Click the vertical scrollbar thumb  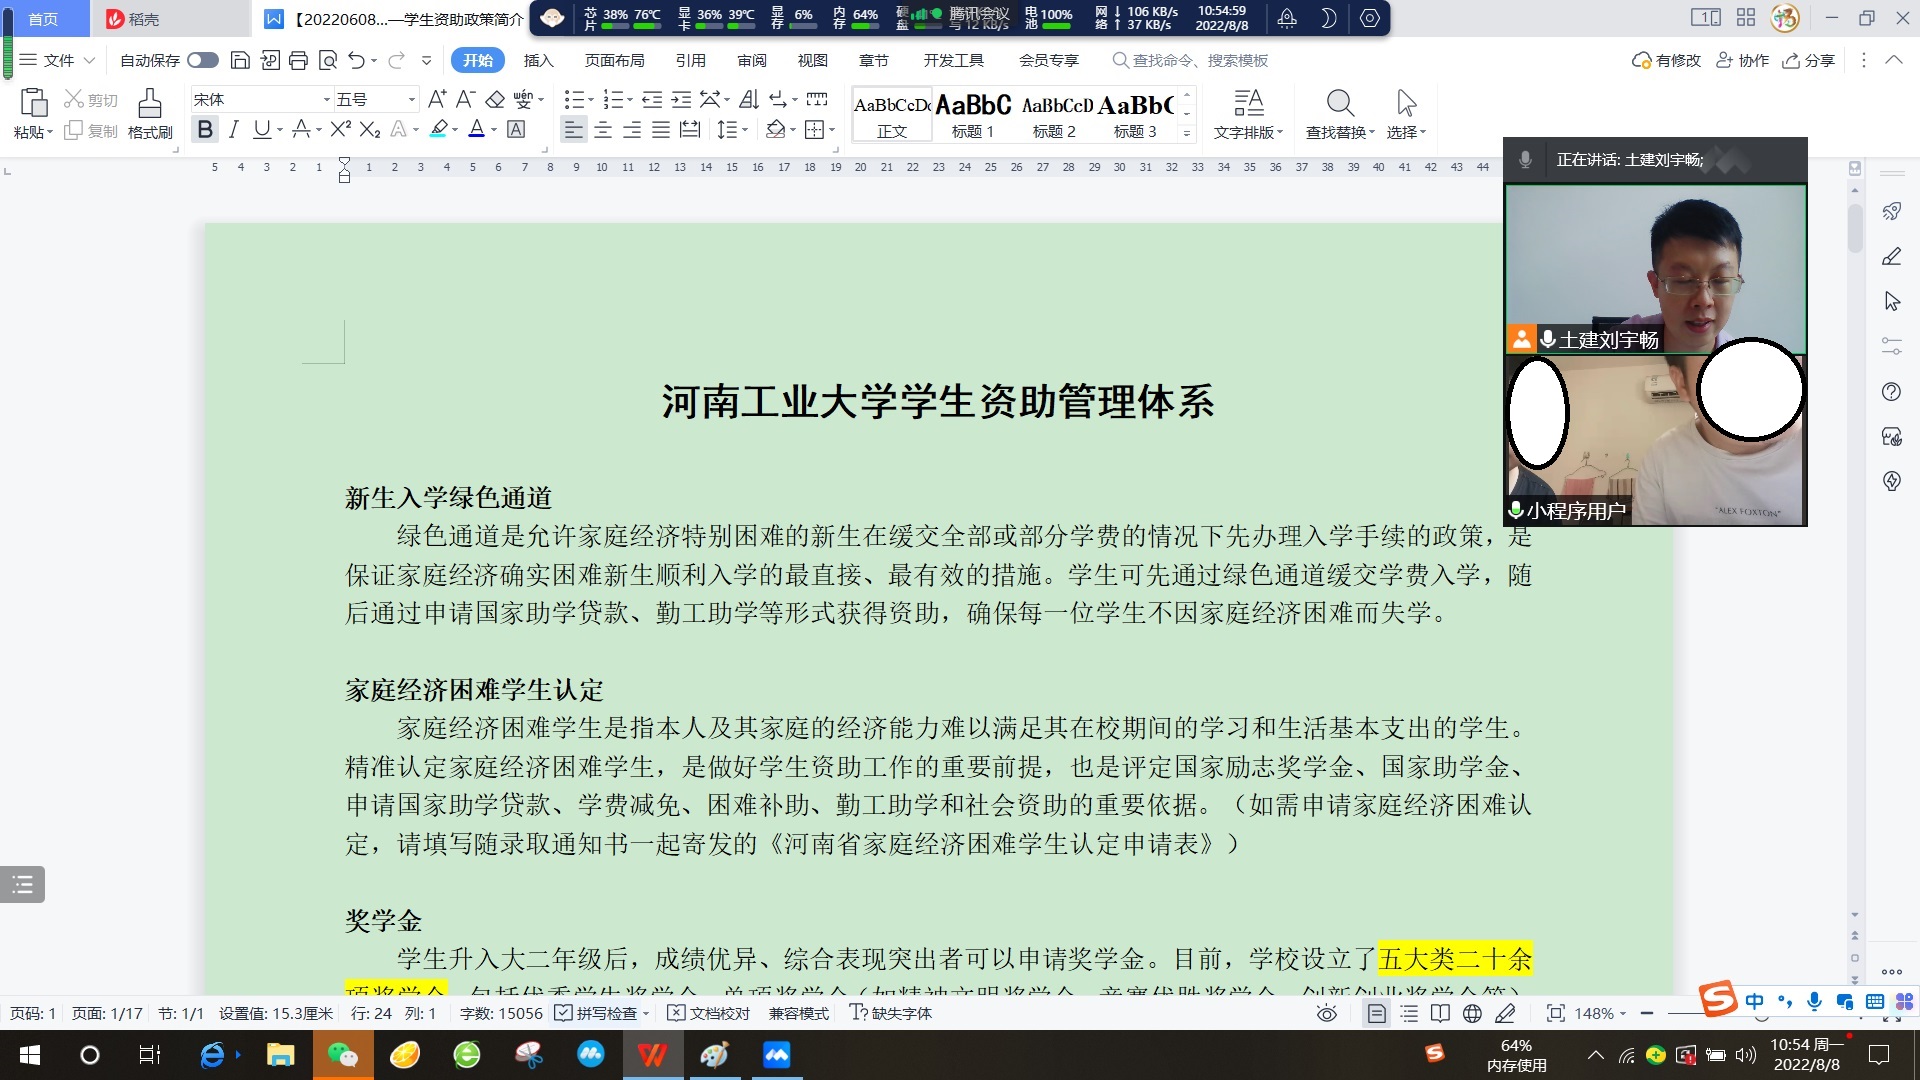(x=1855, y=227)
